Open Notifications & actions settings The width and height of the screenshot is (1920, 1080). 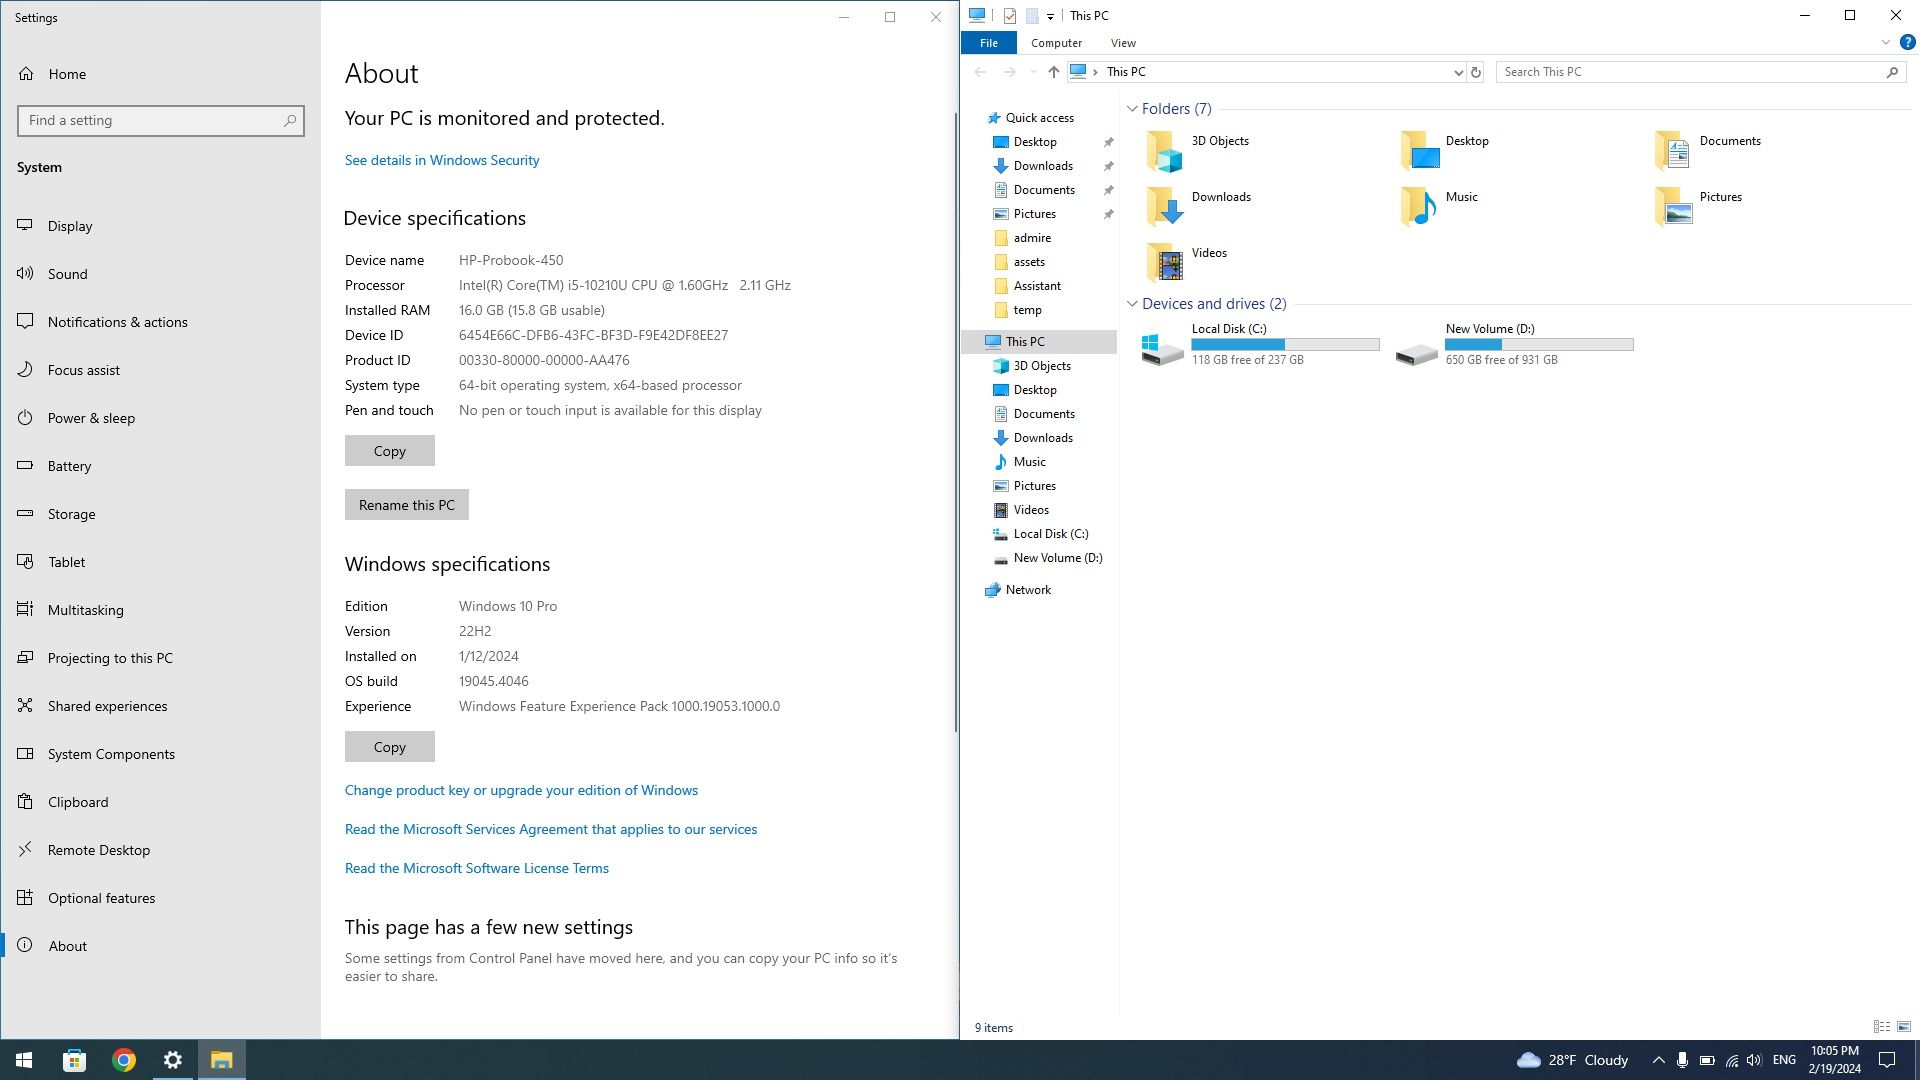(160, 322)
